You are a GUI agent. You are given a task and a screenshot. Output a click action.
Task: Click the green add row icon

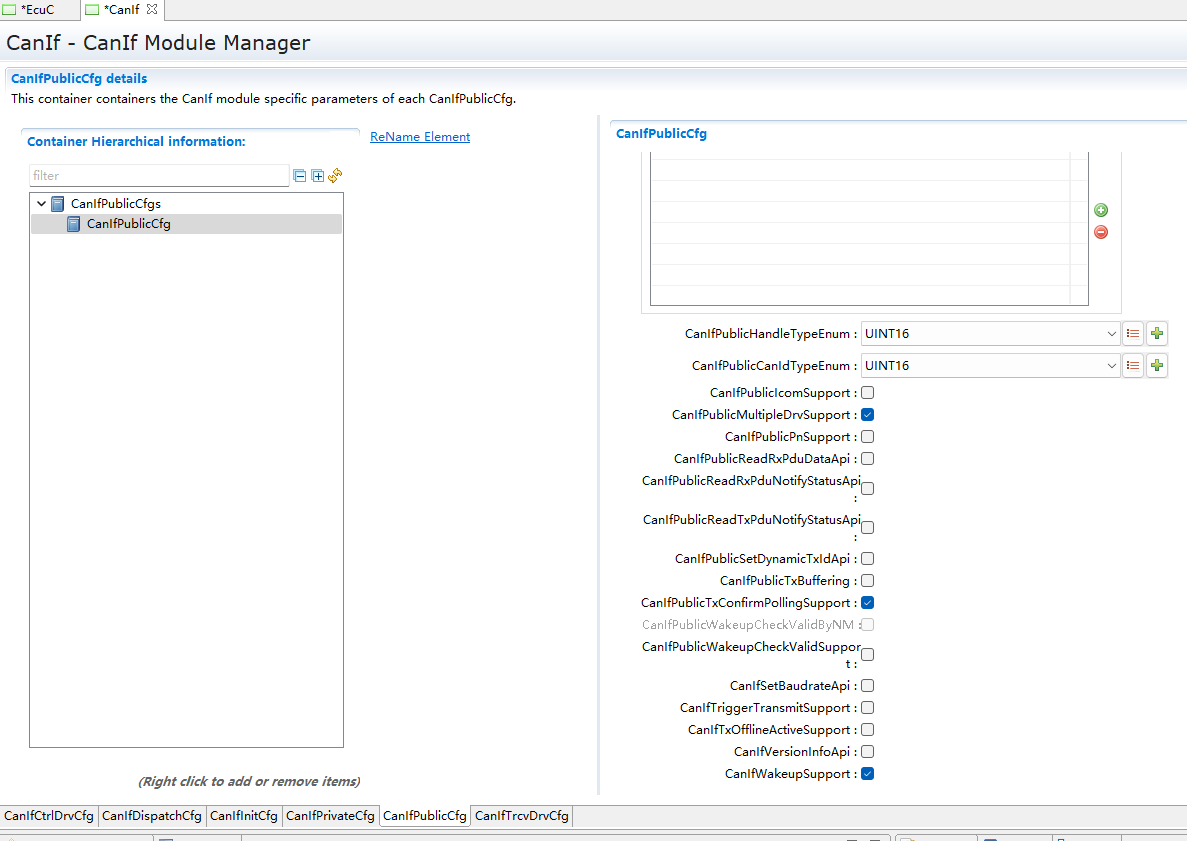pyautogui.click(x=1101, y=210)
